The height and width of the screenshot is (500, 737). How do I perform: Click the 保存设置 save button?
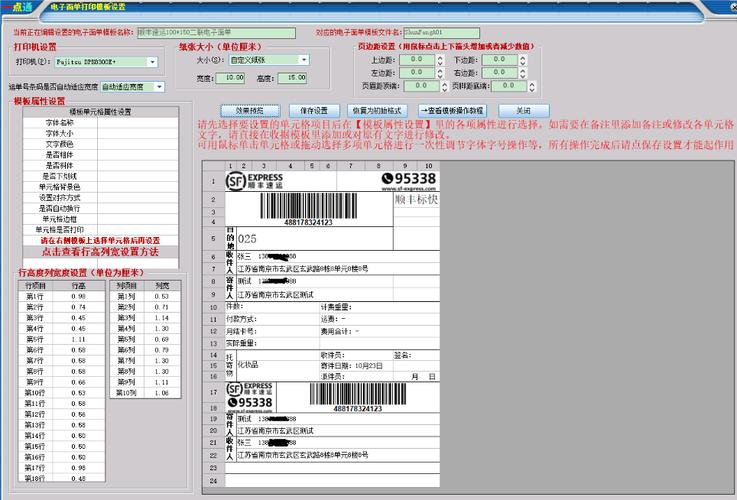click(315, 110)
